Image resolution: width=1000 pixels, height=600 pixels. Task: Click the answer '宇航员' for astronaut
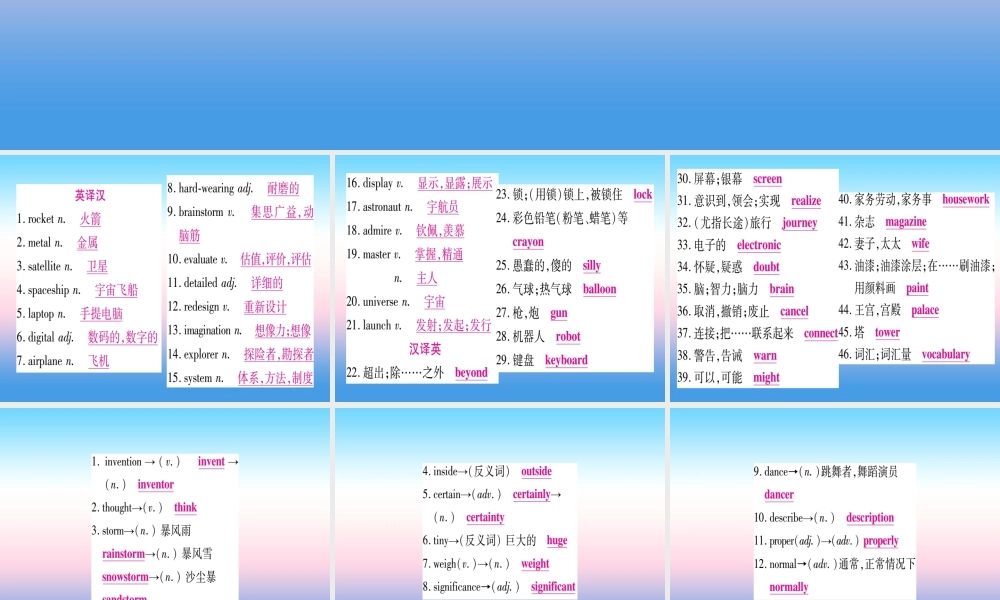pyautogui.click(x=443, y=207)
